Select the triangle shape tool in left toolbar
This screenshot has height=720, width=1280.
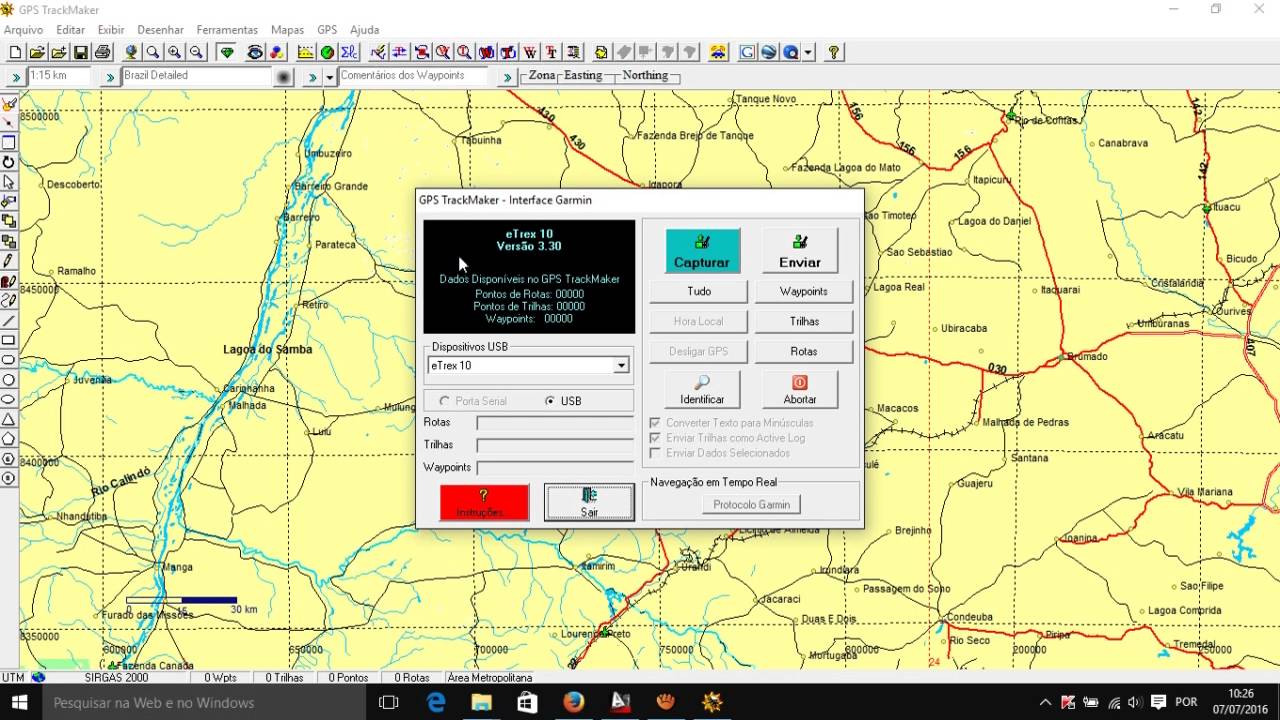(9, 419)
